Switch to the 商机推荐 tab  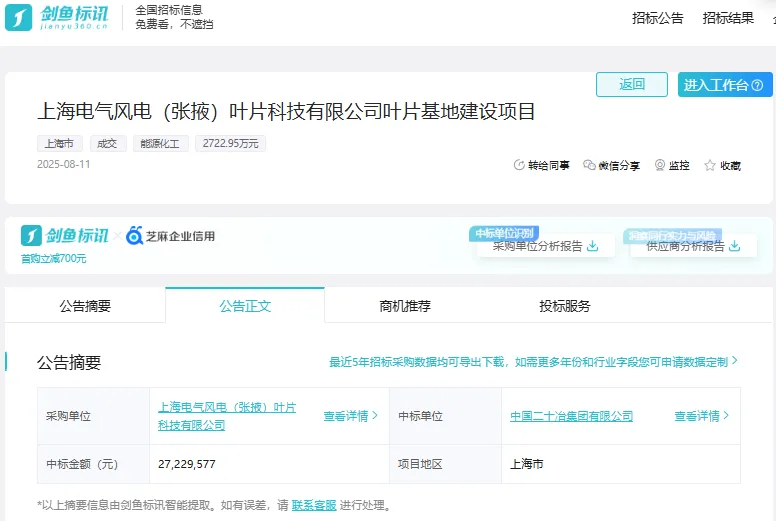(405, 306)
